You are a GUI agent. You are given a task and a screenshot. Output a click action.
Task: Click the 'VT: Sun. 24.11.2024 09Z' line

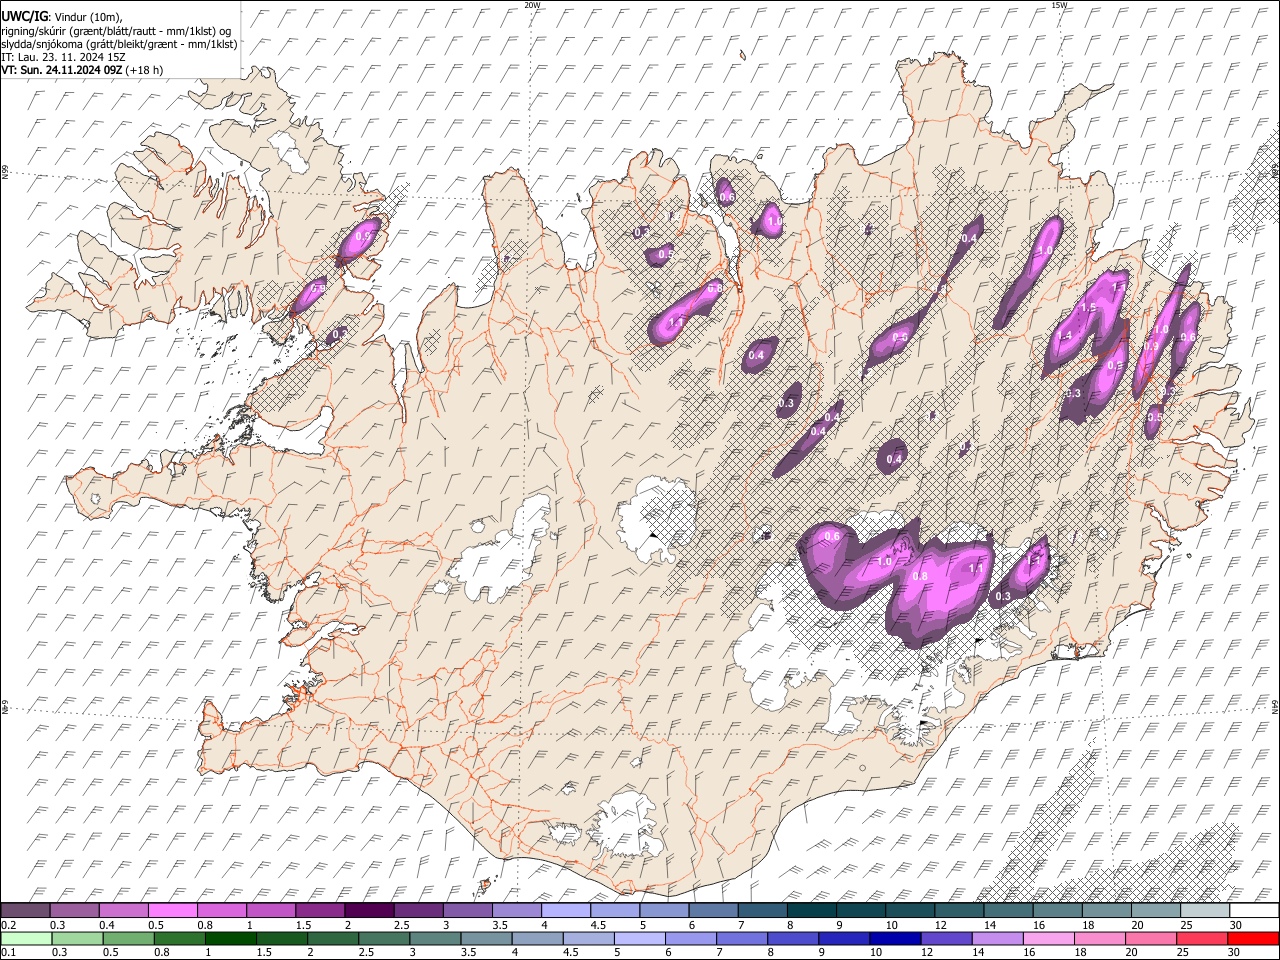coord(62,70)
